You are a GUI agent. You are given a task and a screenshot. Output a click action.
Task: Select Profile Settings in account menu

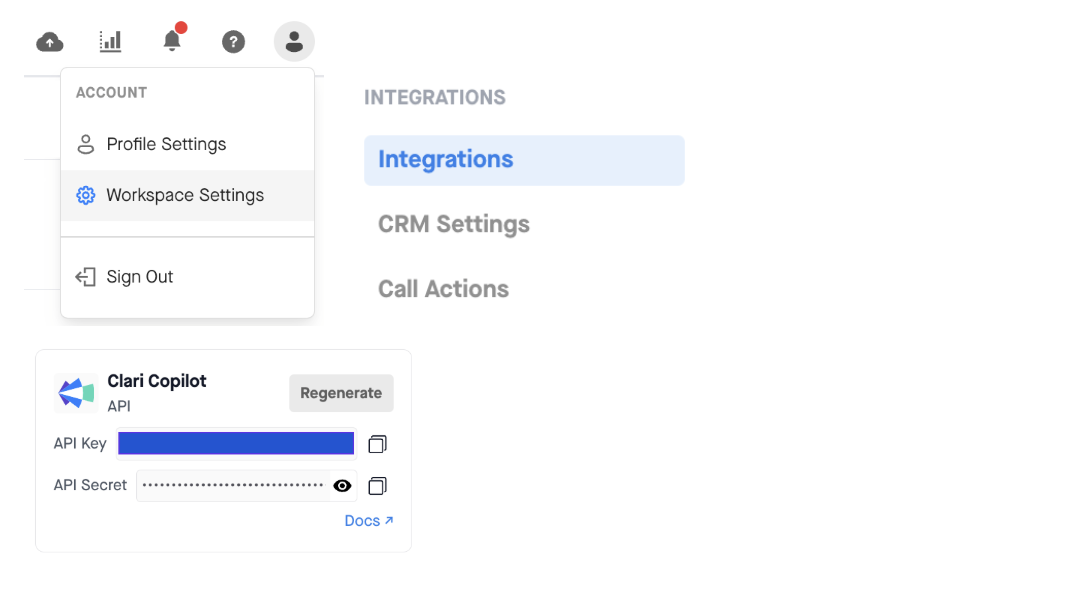coord(187,144)
